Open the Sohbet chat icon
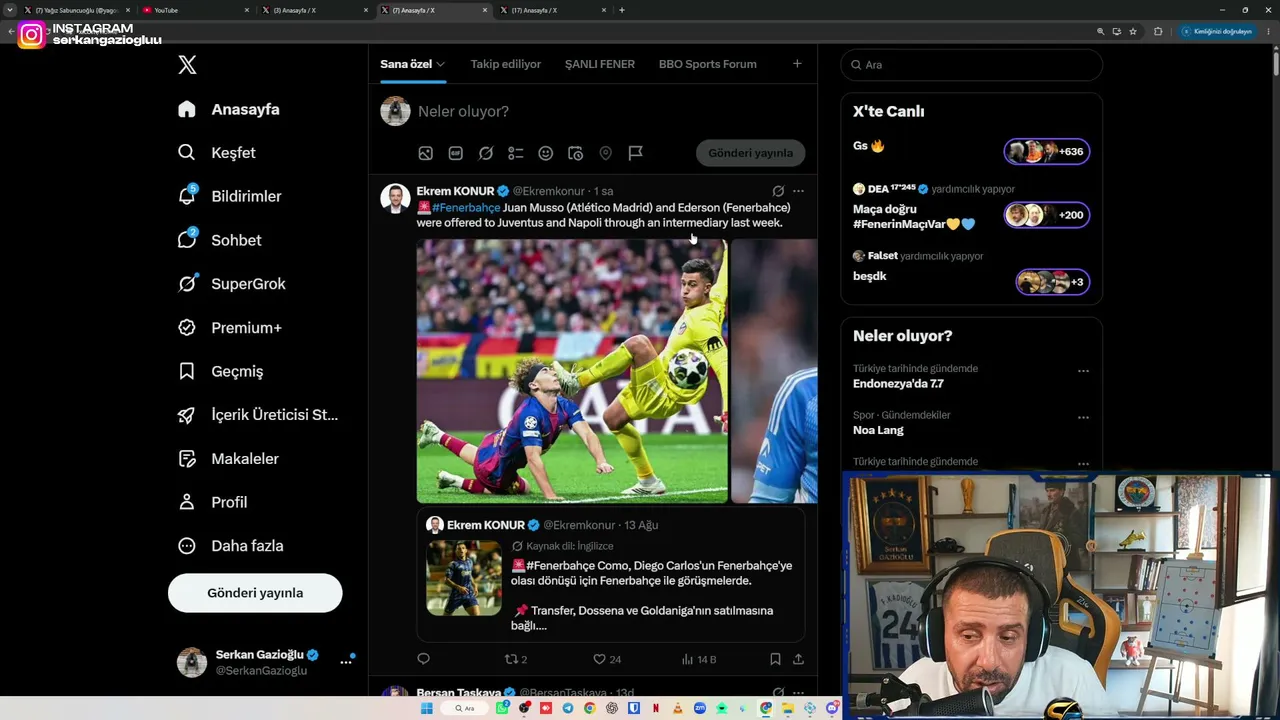1280x720 pixels. 187,240
